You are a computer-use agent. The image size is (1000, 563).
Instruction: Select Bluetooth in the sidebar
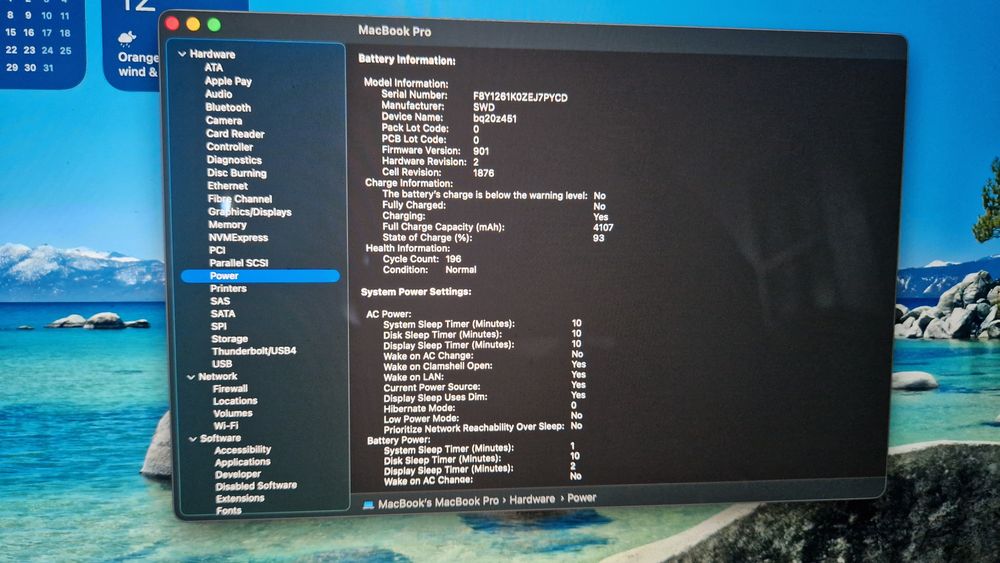click(228, 107)
